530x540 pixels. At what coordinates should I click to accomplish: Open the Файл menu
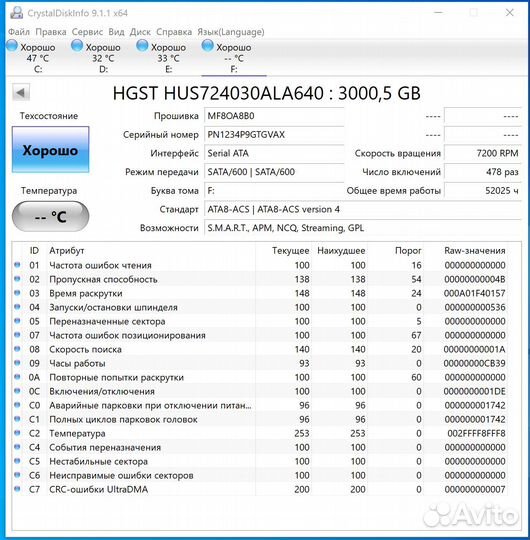pos(19,32)
